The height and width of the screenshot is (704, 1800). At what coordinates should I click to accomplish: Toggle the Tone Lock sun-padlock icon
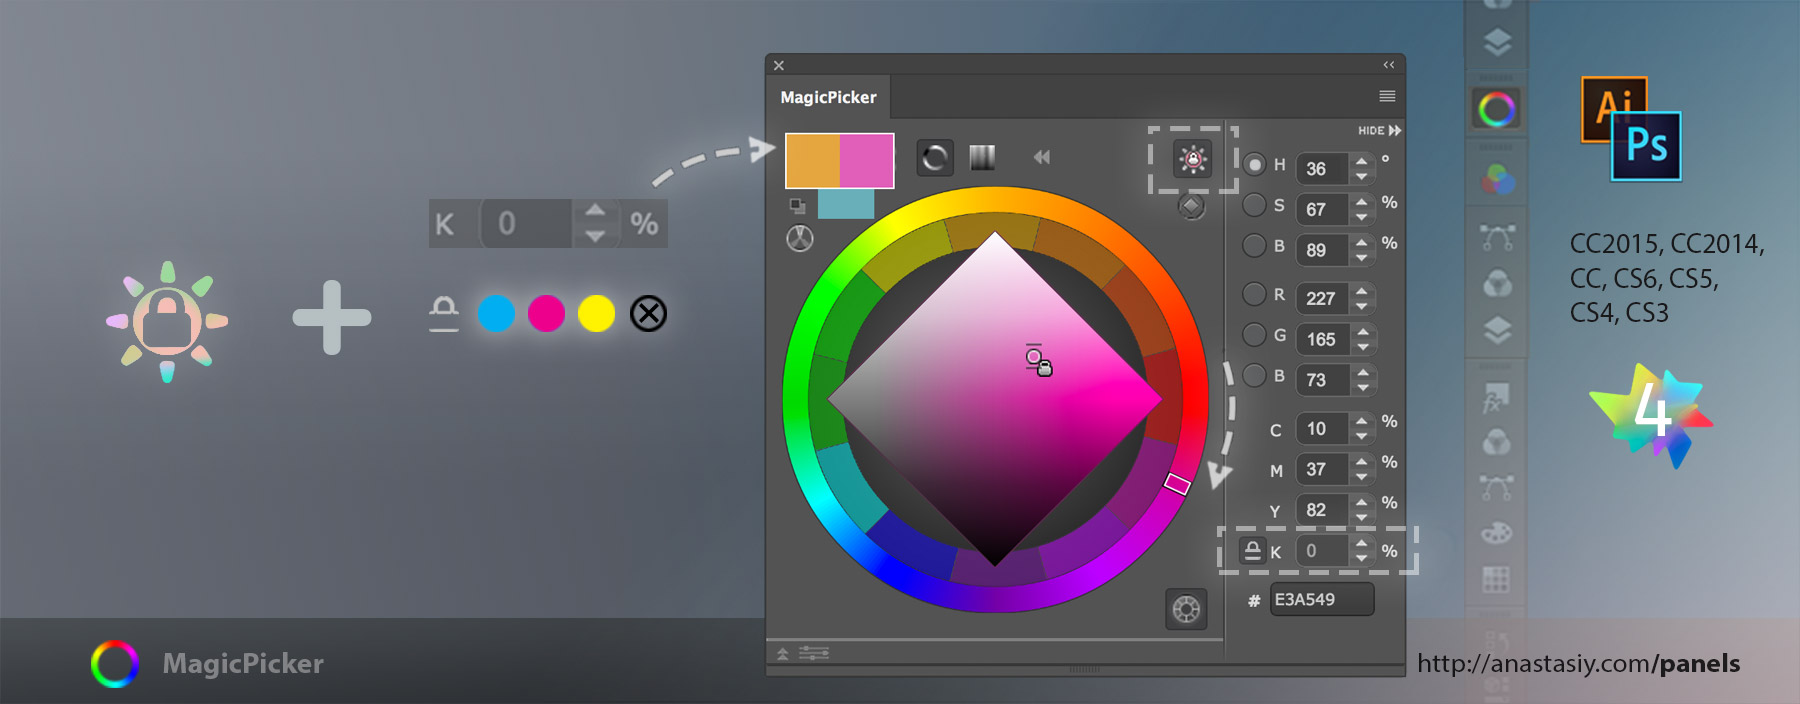(1192, 159)
